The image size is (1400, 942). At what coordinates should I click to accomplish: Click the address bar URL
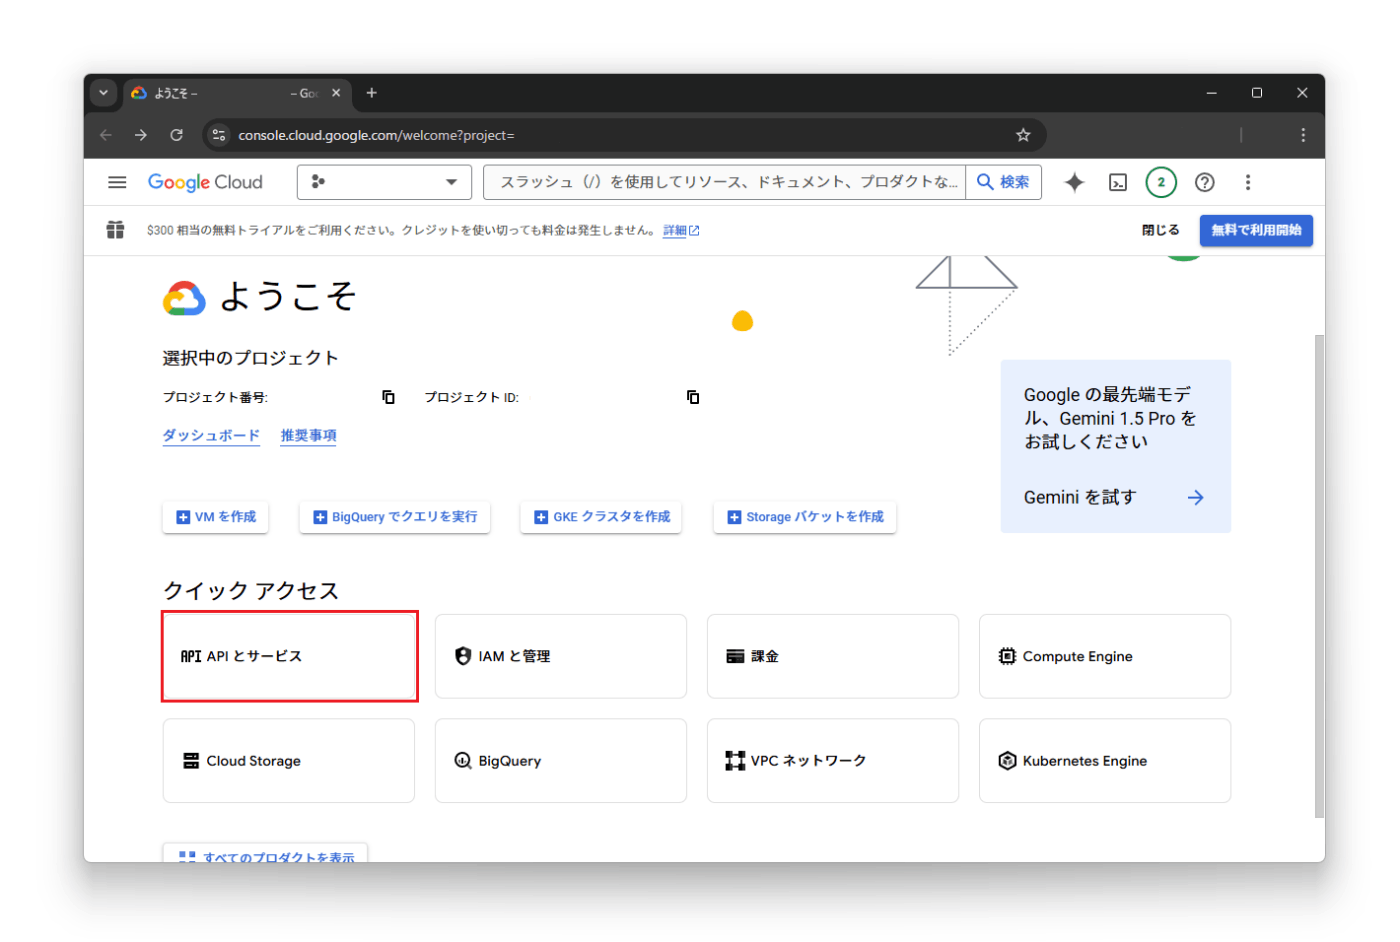tap(376, 135)
